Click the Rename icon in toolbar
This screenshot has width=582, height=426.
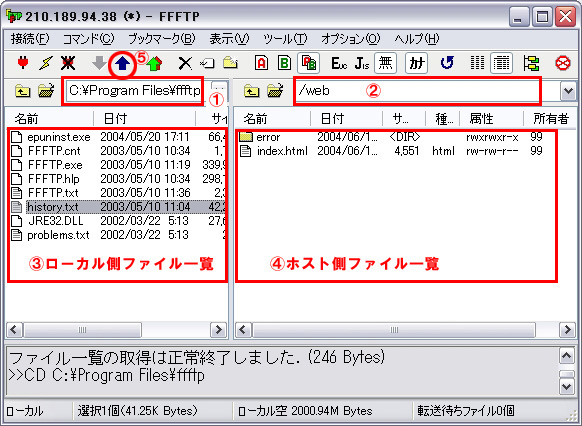207,63
